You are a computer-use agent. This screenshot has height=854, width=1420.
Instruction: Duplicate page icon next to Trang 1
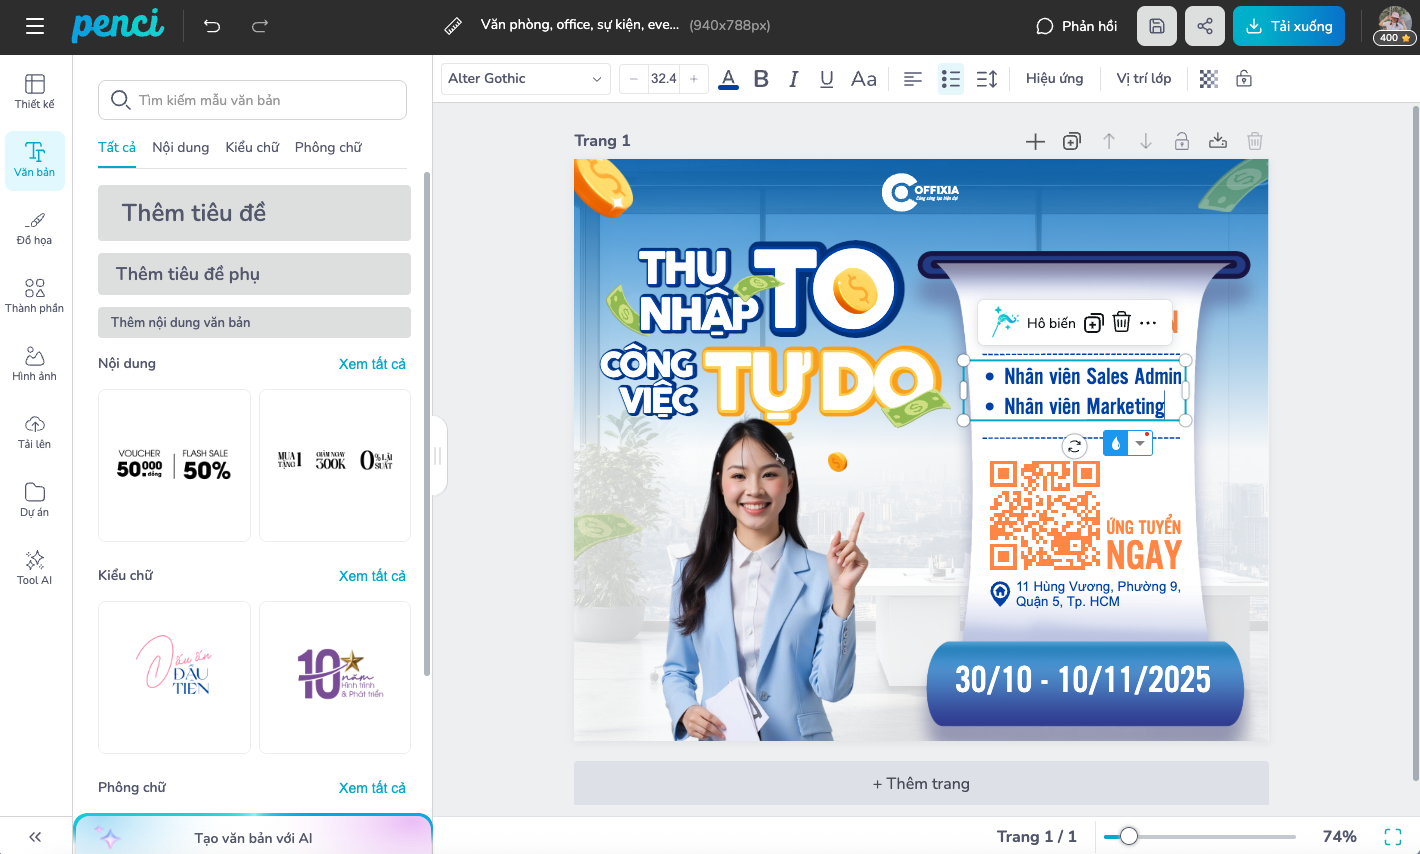(x=1072, y=142)
